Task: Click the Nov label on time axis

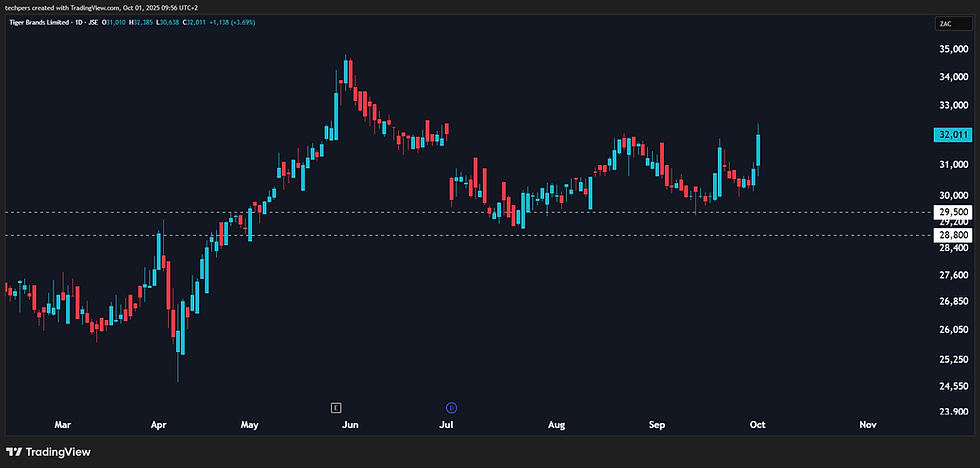Action: tap(868, 425)
